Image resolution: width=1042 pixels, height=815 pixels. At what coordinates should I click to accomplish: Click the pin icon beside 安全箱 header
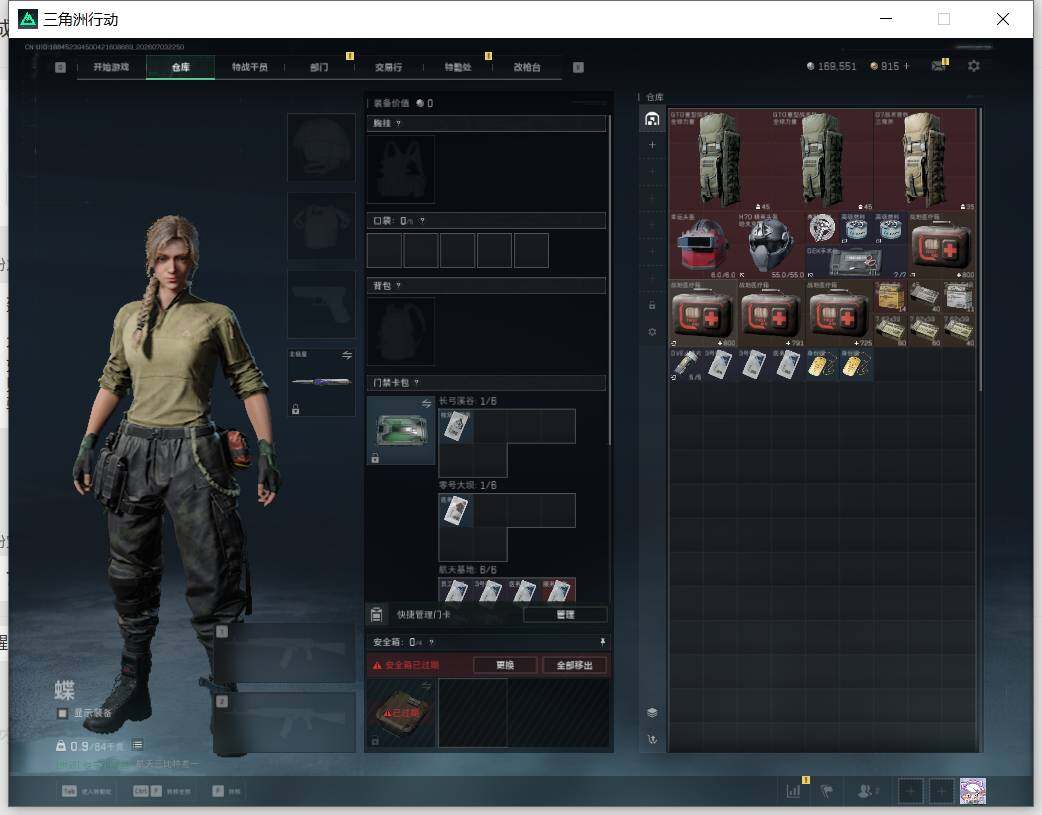point(602,641)
